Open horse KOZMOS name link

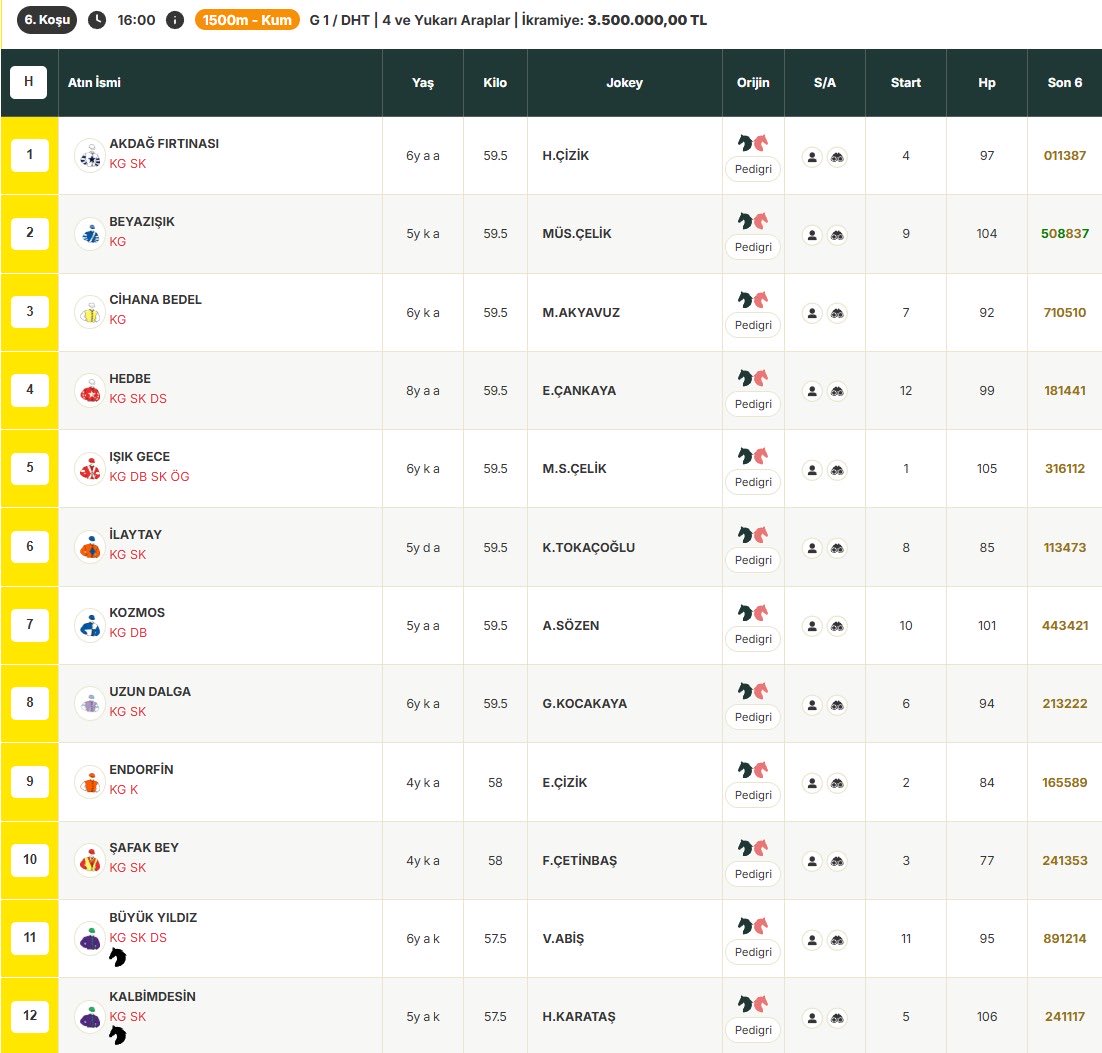(x=137, y=613)
